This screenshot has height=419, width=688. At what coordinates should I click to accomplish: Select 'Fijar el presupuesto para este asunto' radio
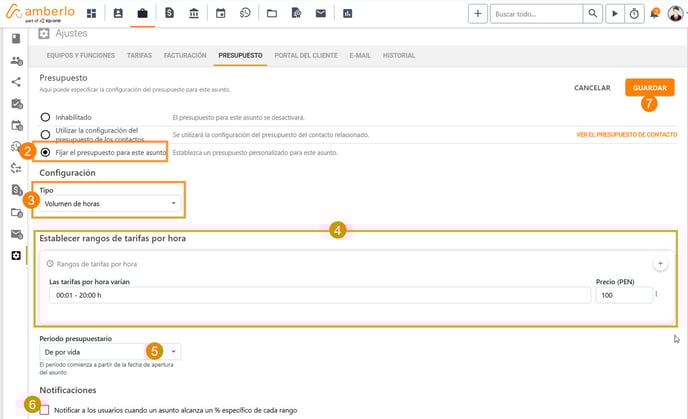coord(45,152)
